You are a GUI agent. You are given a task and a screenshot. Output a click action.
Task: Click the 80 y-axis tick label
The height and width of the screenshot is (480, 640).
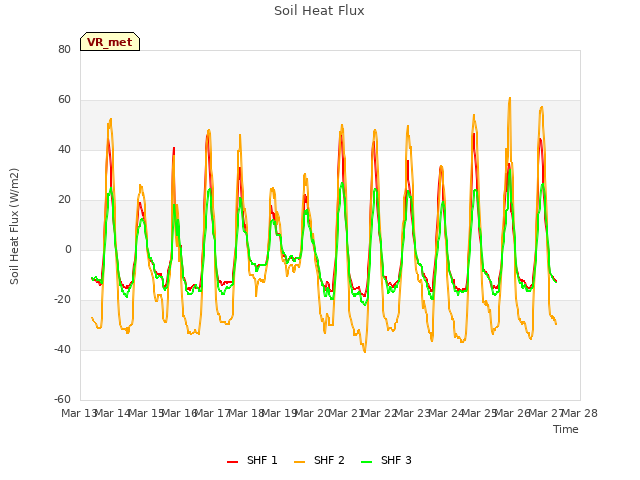[64, 49]
